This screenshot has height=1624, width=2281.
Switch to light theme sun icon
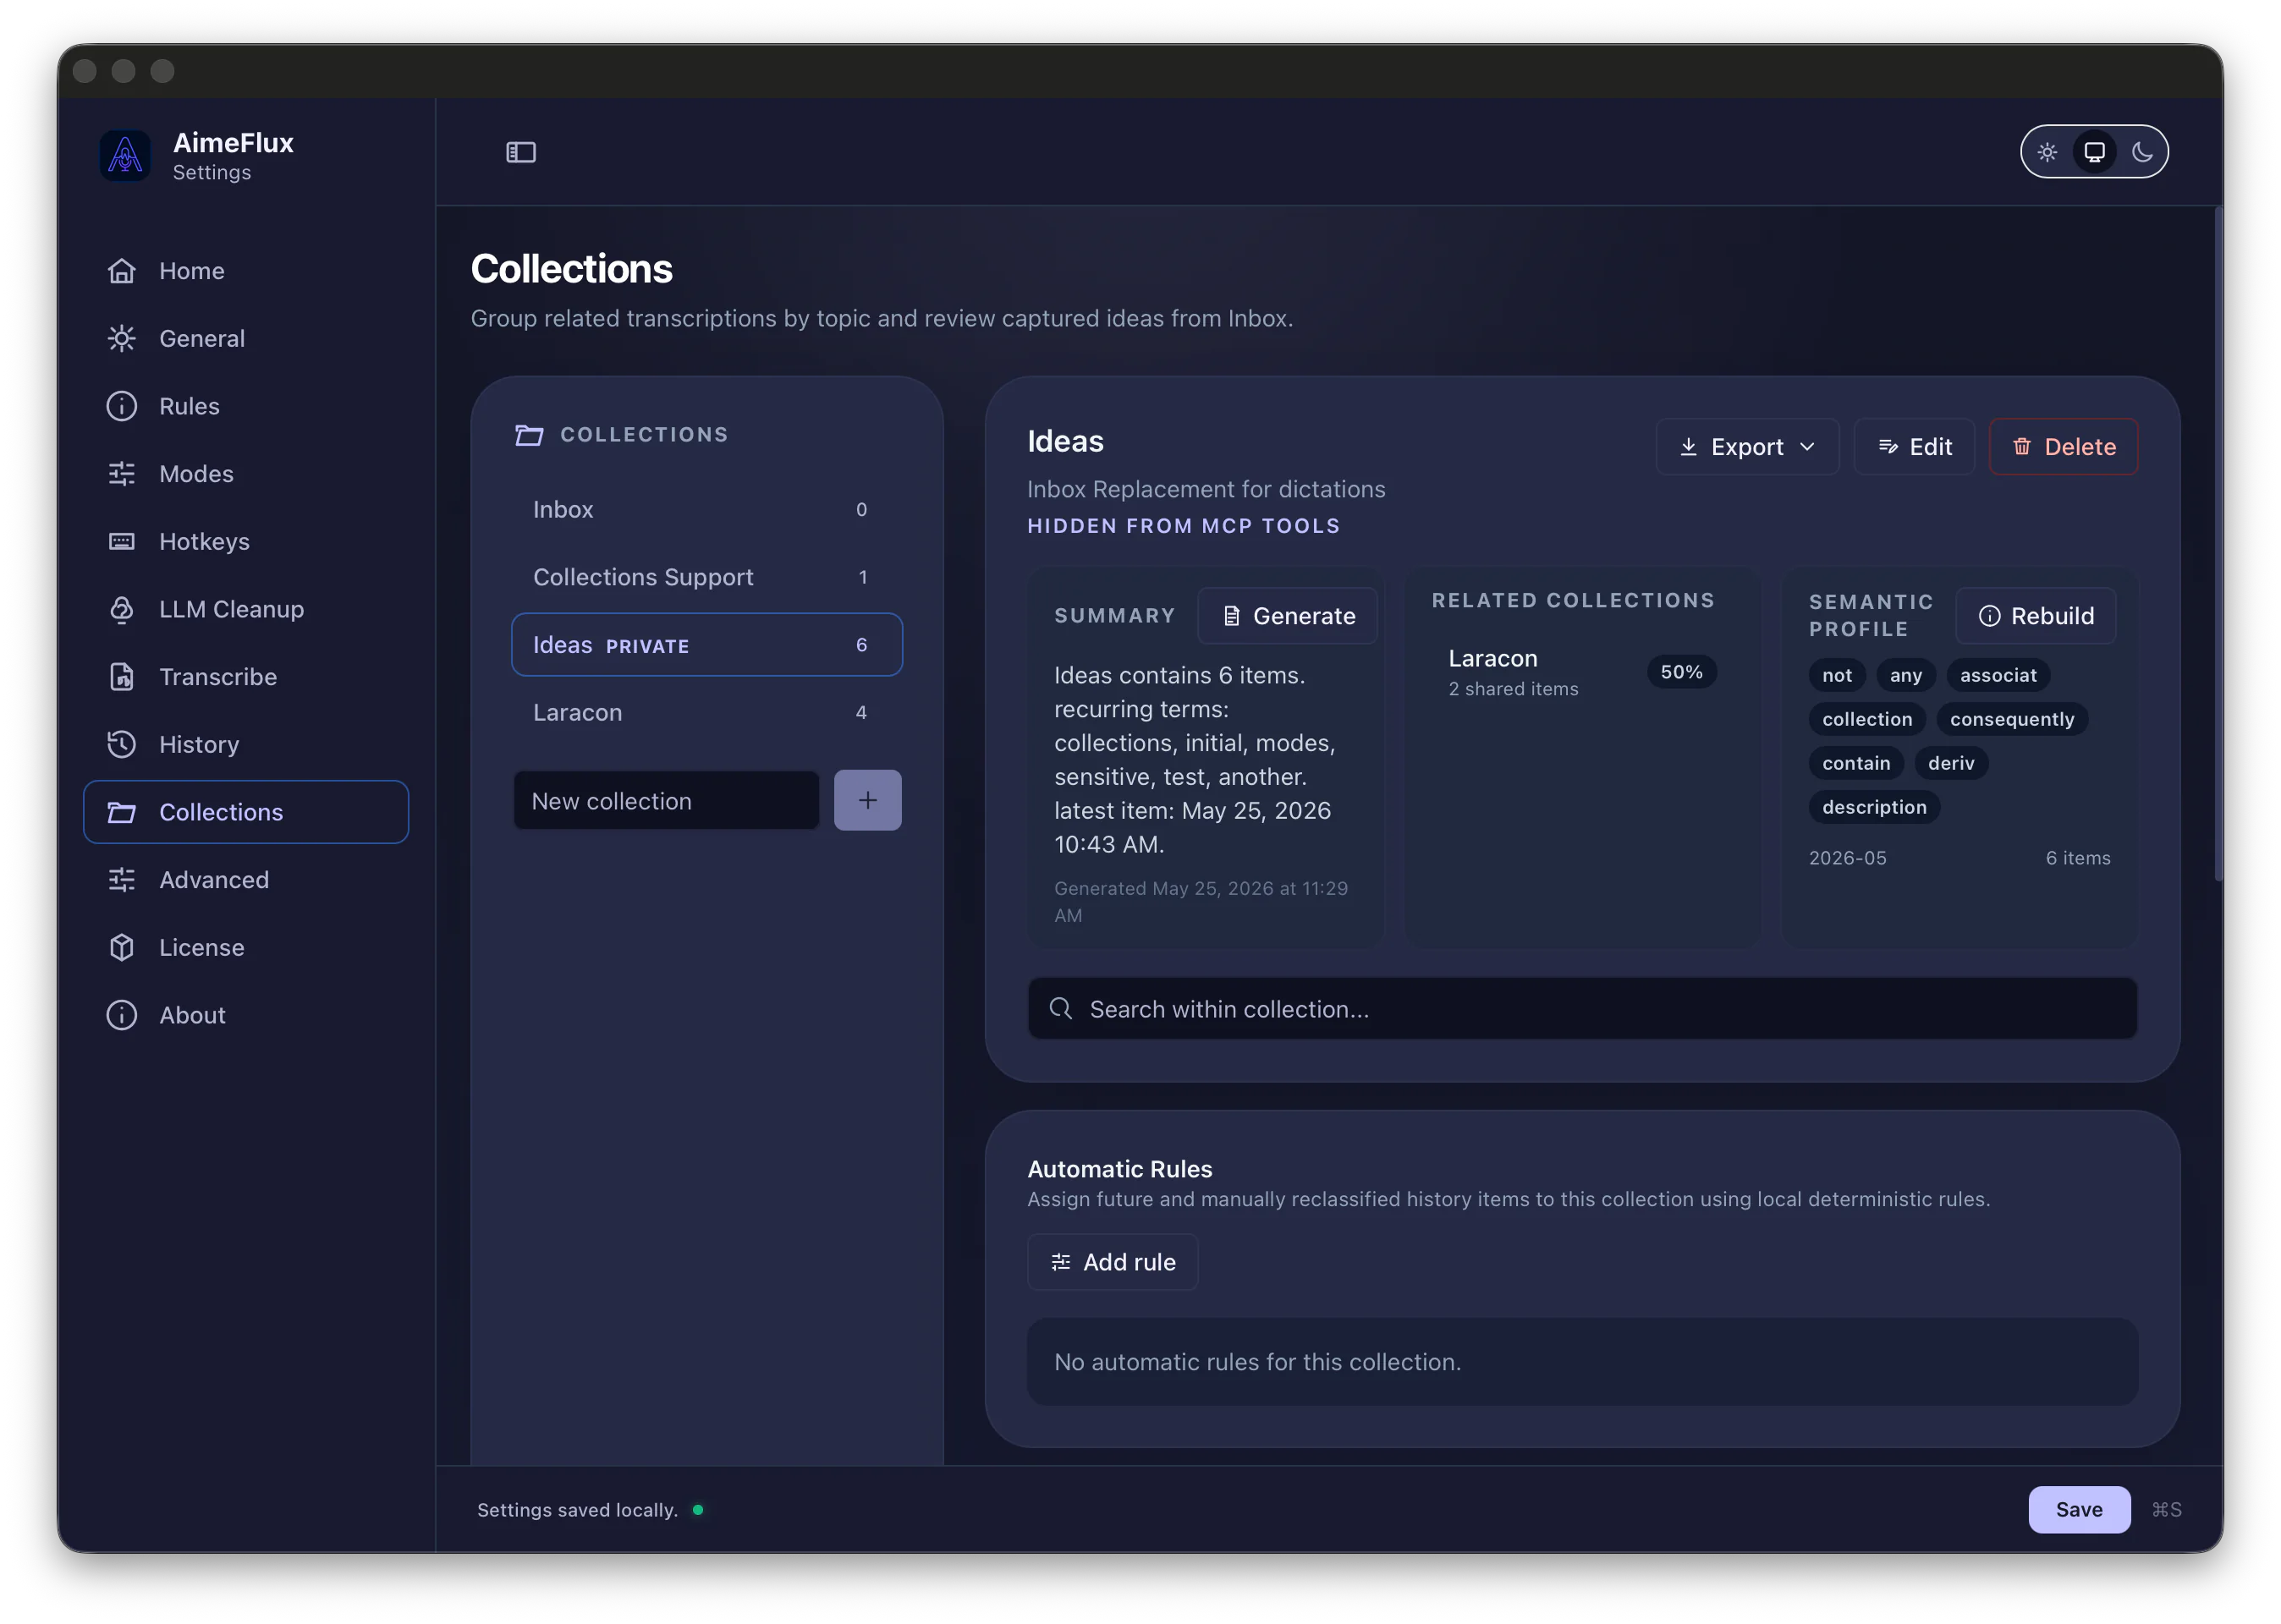coord(2047,152)
